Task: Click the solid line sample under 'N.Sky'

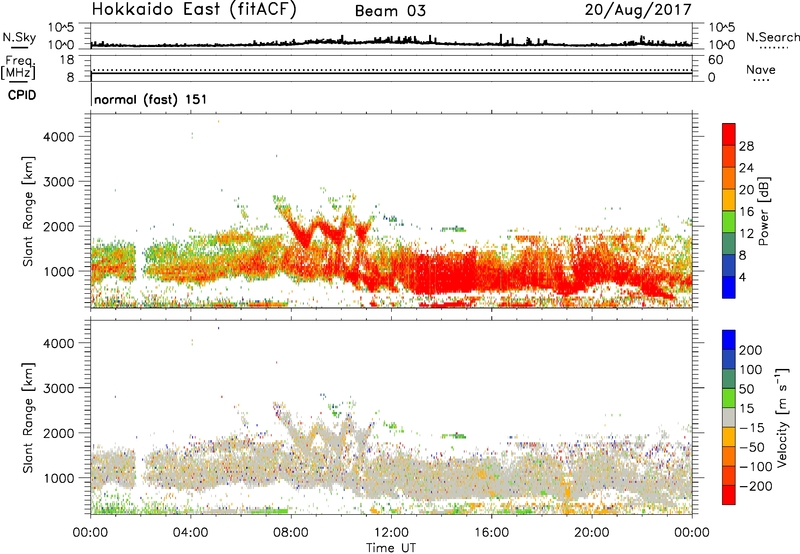Action: coord(19,48)
